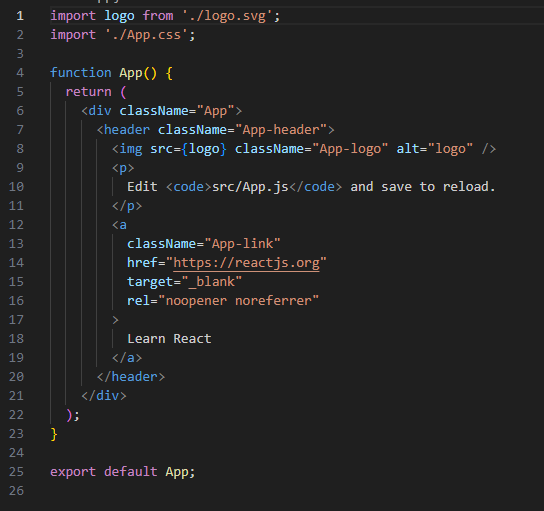The height and width of the screenshot is (511, 544).
Task: Select line number 25 in the gutter
Action: click(16, 472)
